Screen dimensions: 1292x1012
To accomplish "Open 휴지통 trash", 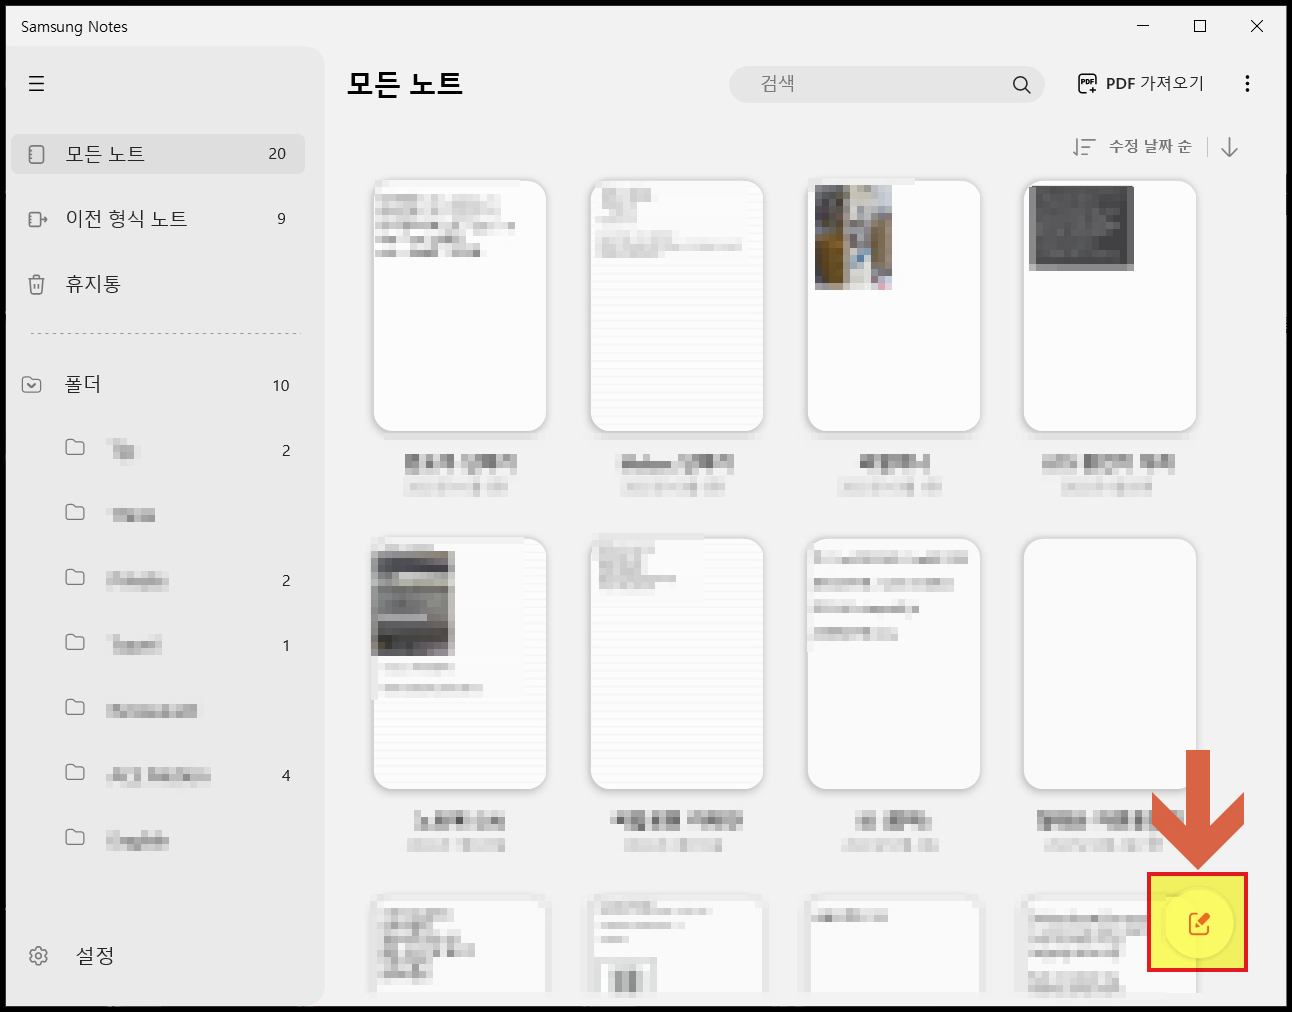I will [x=158, y=284].
